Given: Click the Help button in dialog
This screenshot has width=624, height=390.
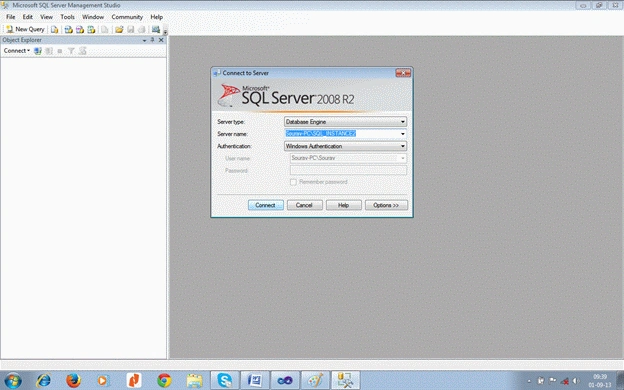Looking at the screenshot, I should coord(343,205).
